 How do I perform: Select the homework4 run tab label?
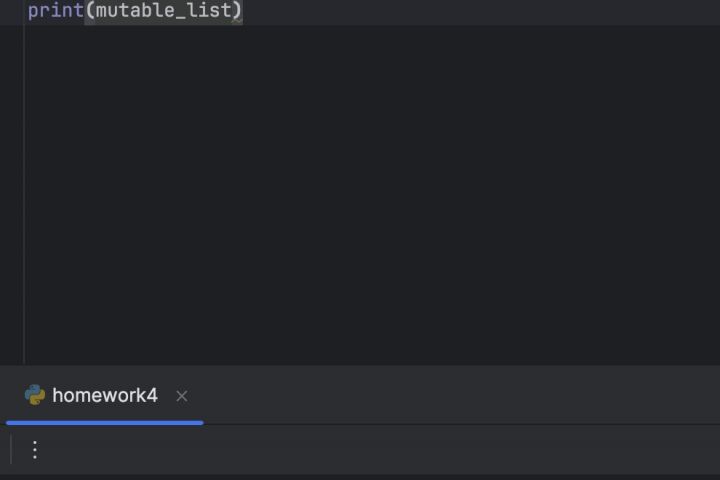click(x=104, y=395)
